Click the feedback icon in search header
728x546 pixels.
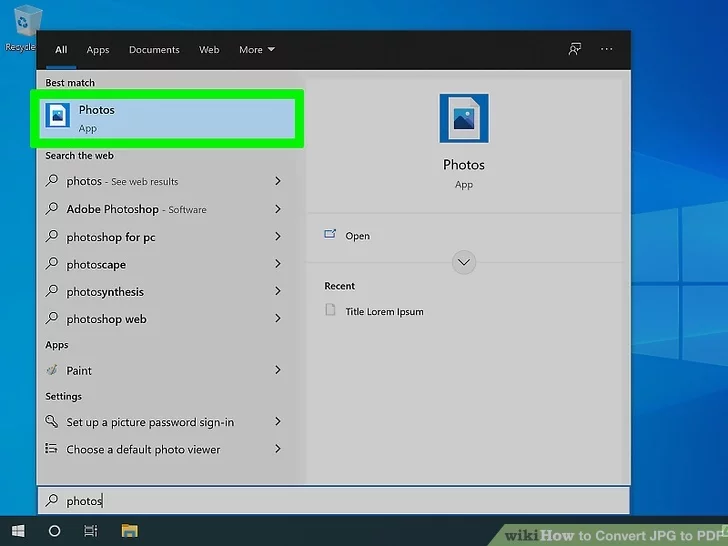coord(574,49)
